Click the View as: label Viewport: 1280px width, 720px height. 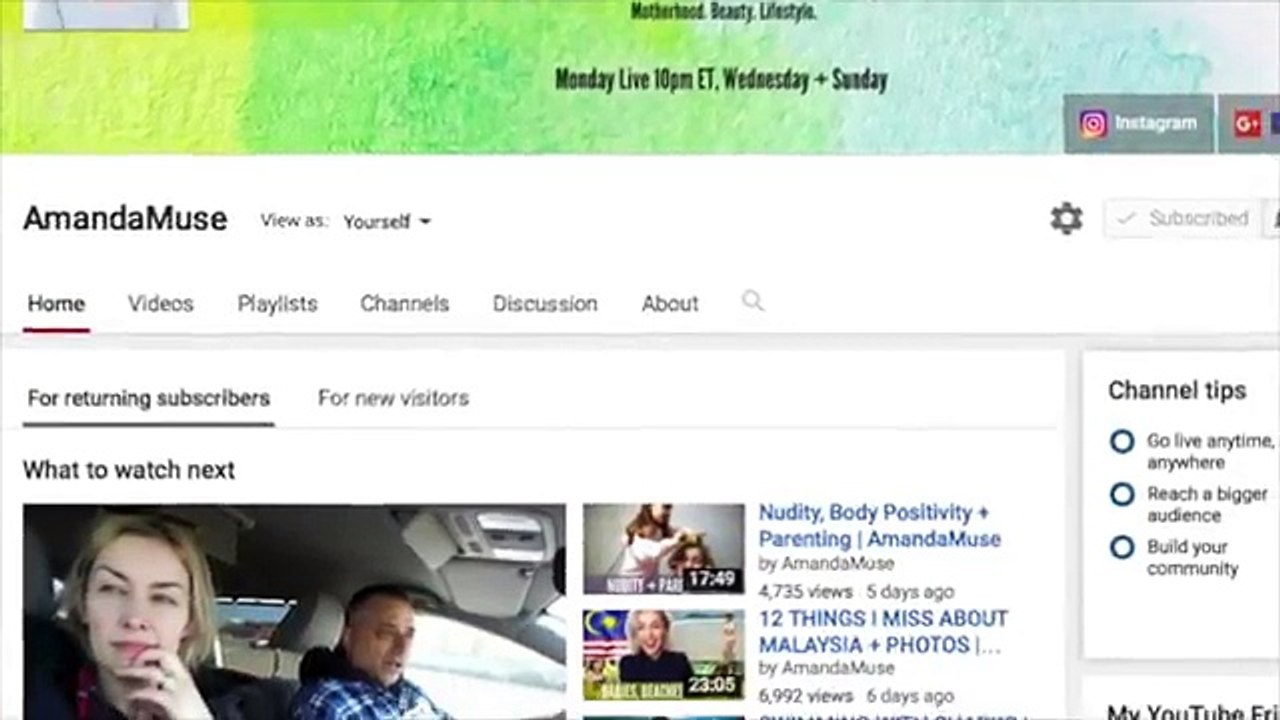pyautogui.click(x=294, y=221)
